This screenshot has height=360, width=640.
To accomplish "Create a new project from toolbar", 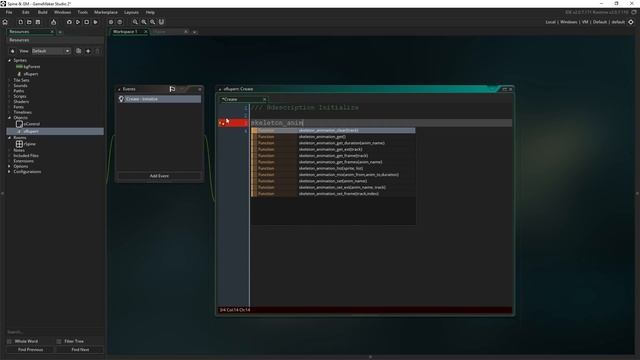I will coord(20,22).
